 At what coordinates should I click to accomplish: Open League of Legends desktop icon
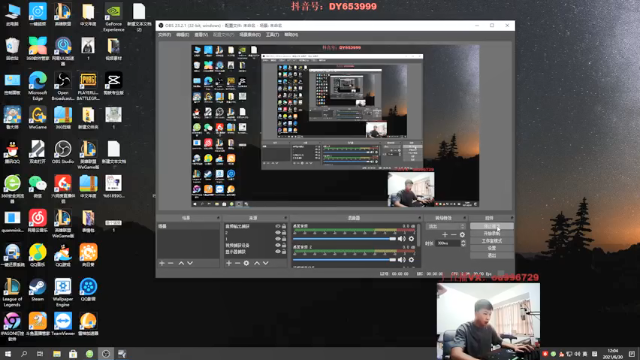[12, 292]
